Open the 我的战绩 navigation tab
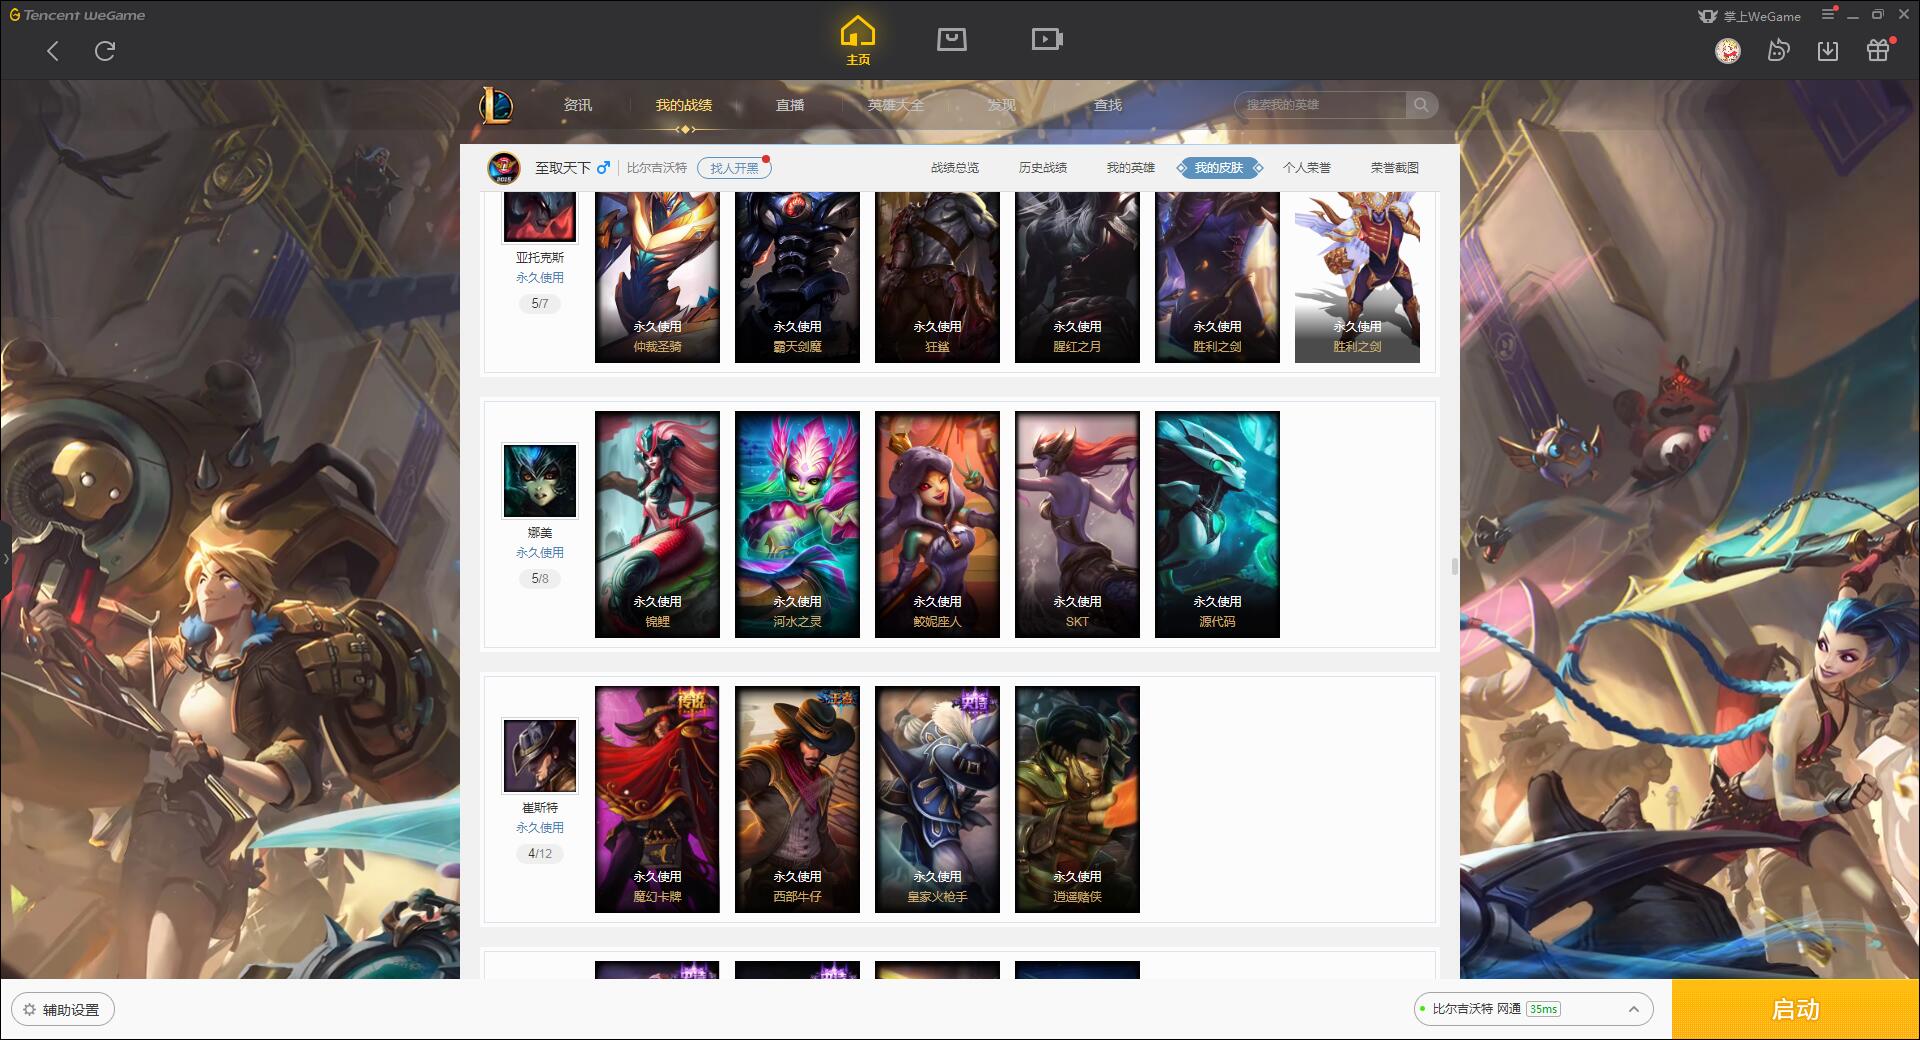The image size is (1920, 1040). (x=684, y=105)
